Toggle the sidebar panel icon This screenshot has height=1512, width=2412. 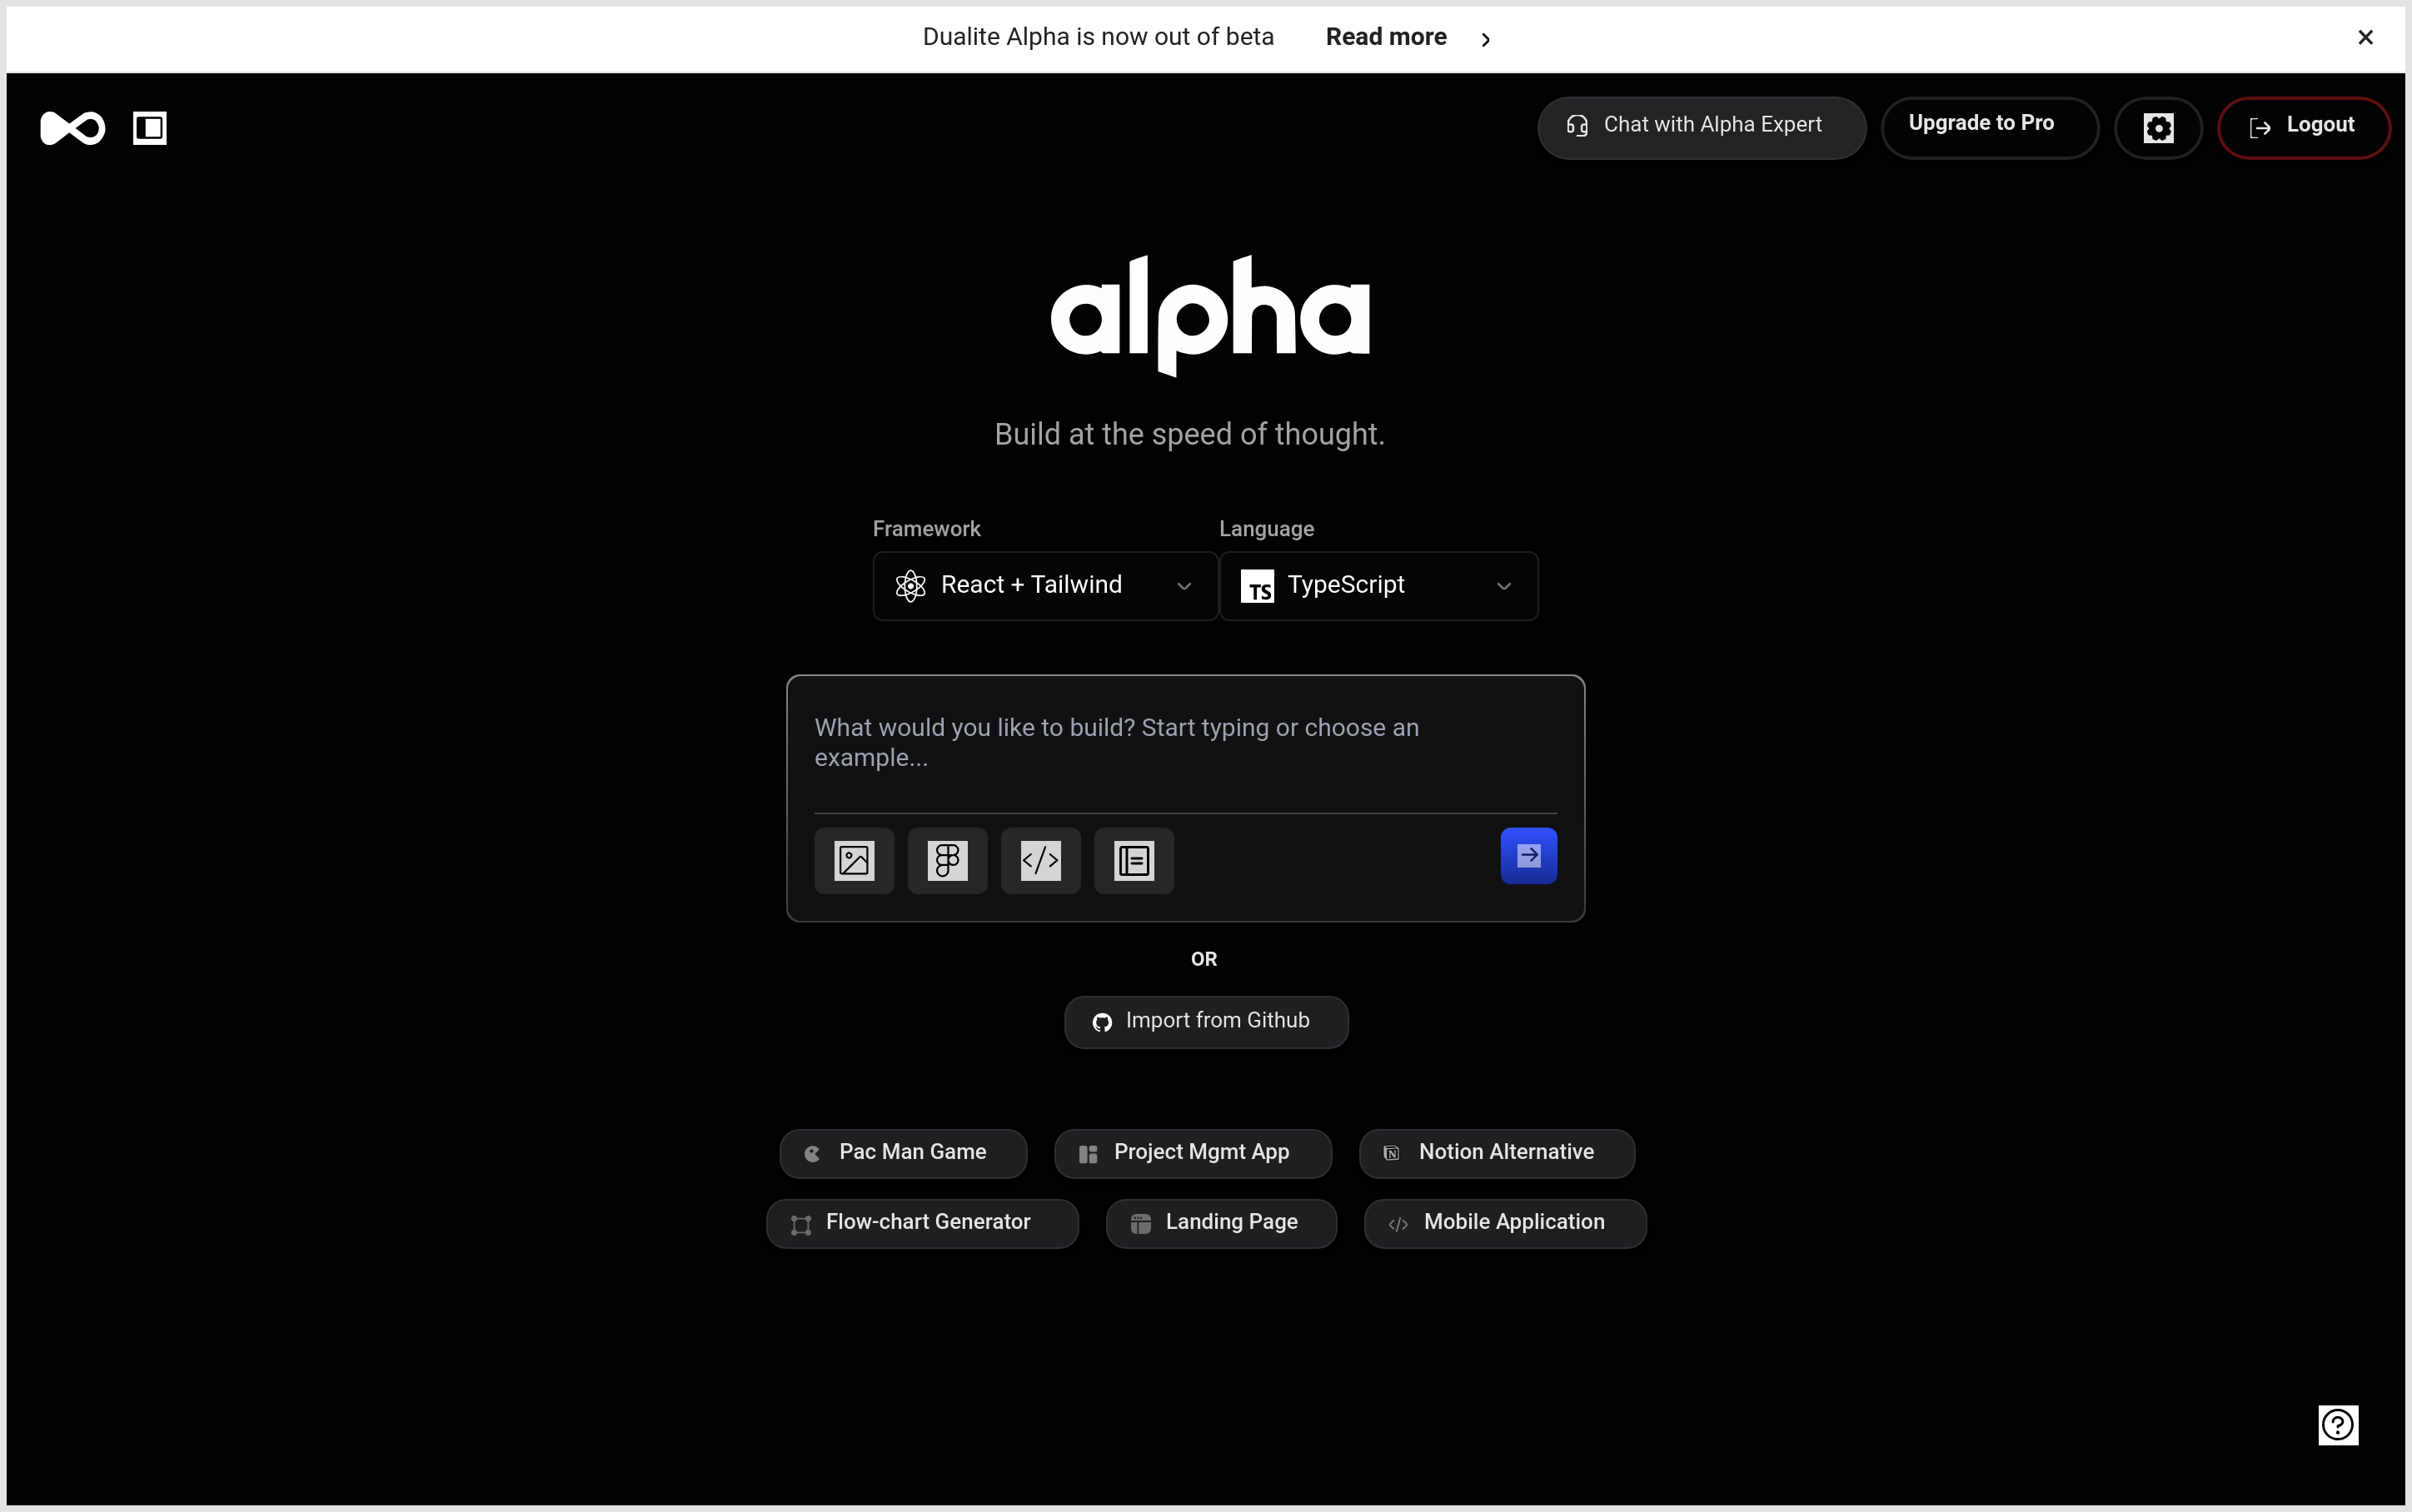coord(150,128)
